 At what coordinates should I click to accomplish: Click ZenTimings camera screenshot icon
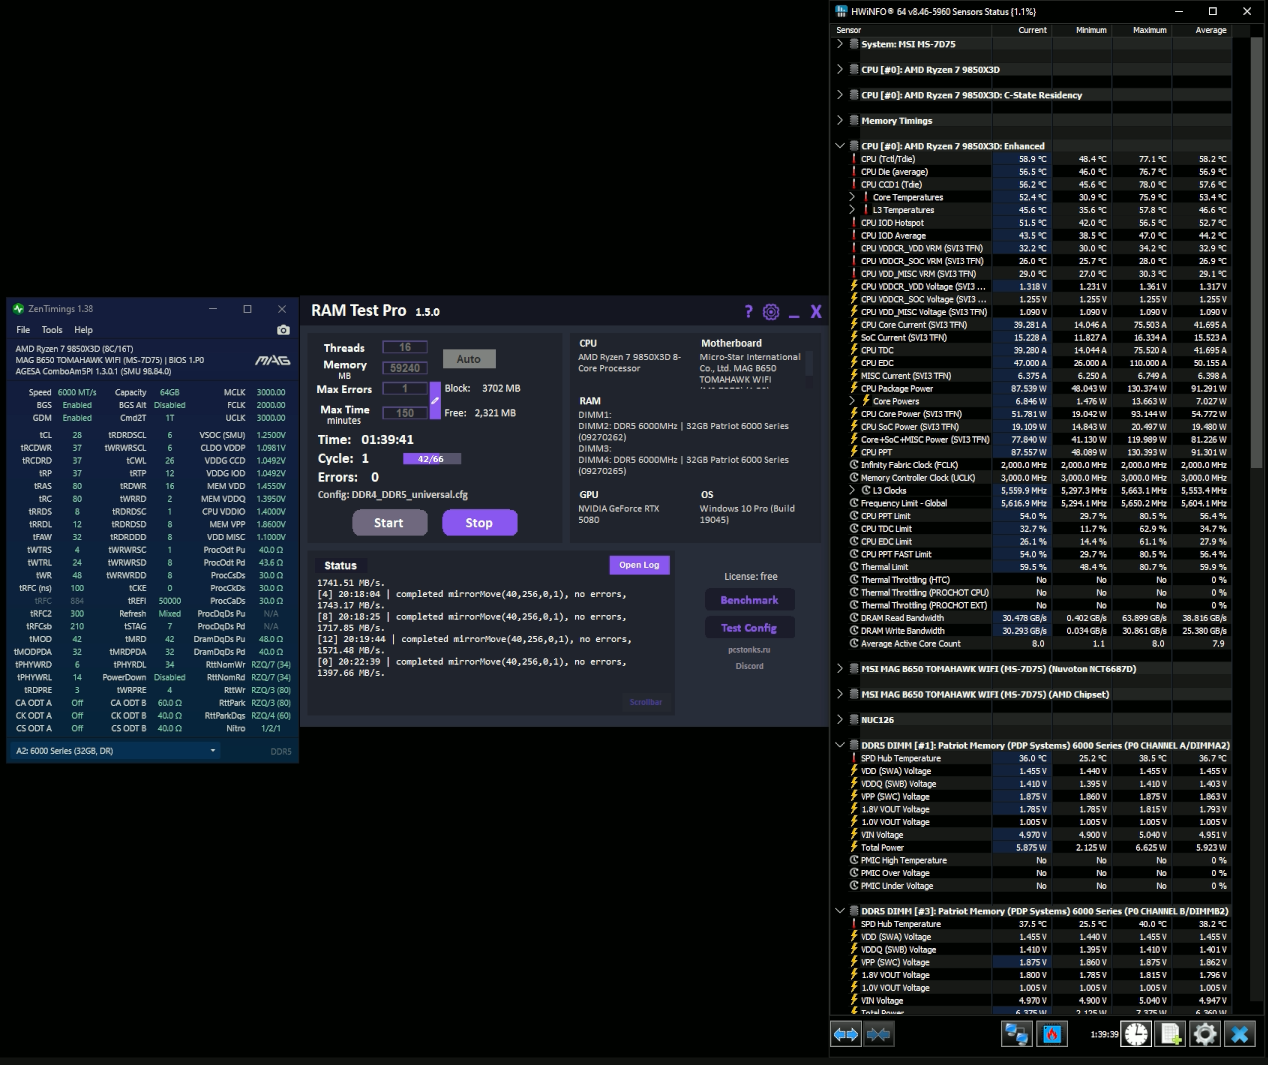[x=283, y=329]
